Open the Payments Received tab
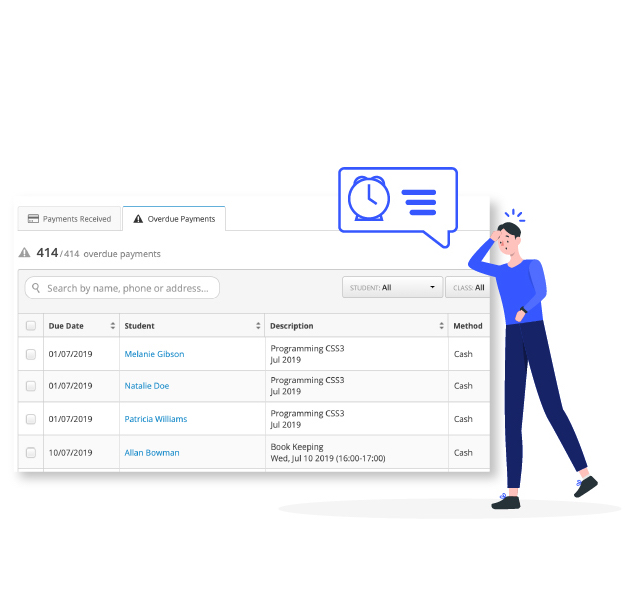Image resolution: width=640 pixels, height=597 pixels. [69, 219]
